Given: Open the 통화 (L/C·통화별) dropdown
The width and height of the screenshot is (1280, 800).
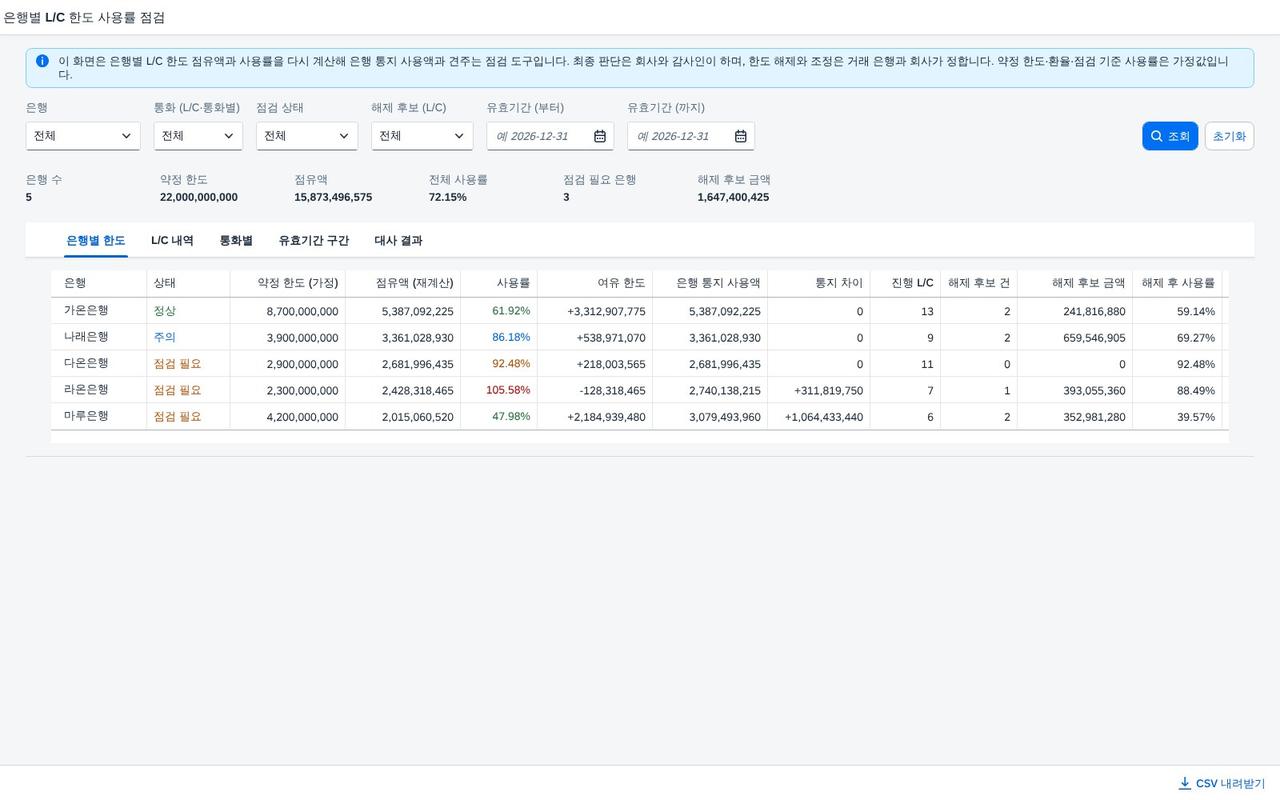Looking at the screenshot, I should [x=198, y=136].
